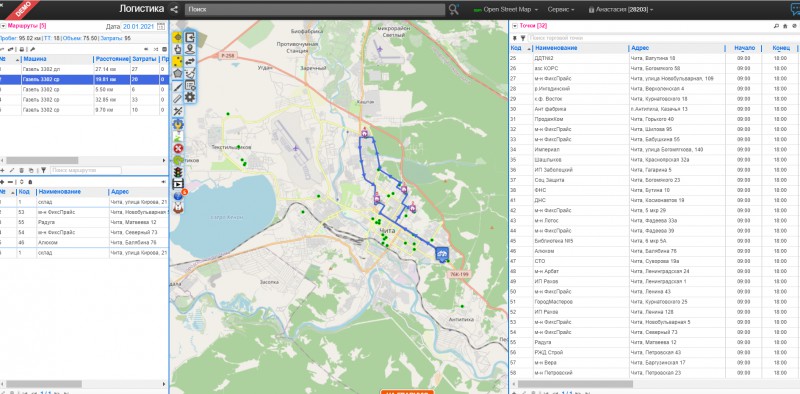Click right scroll arrow of routes table scrollbar

164,160
